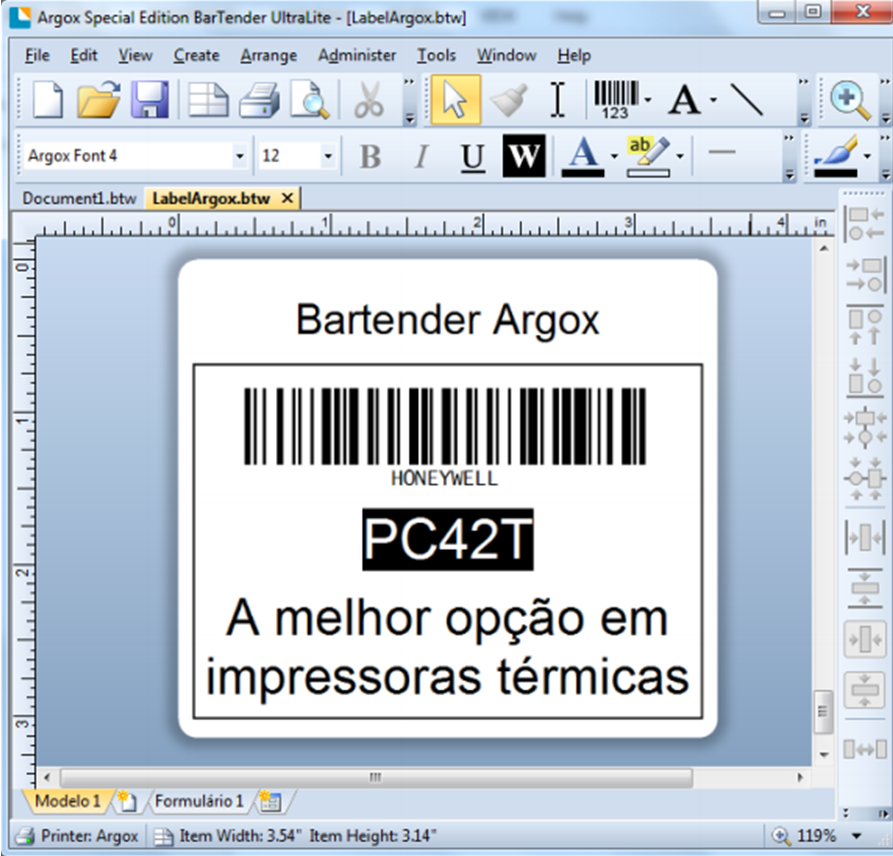This screenshot has width=893, height=856.
Task: Toggle underline formatting
Action: [472, 157]
